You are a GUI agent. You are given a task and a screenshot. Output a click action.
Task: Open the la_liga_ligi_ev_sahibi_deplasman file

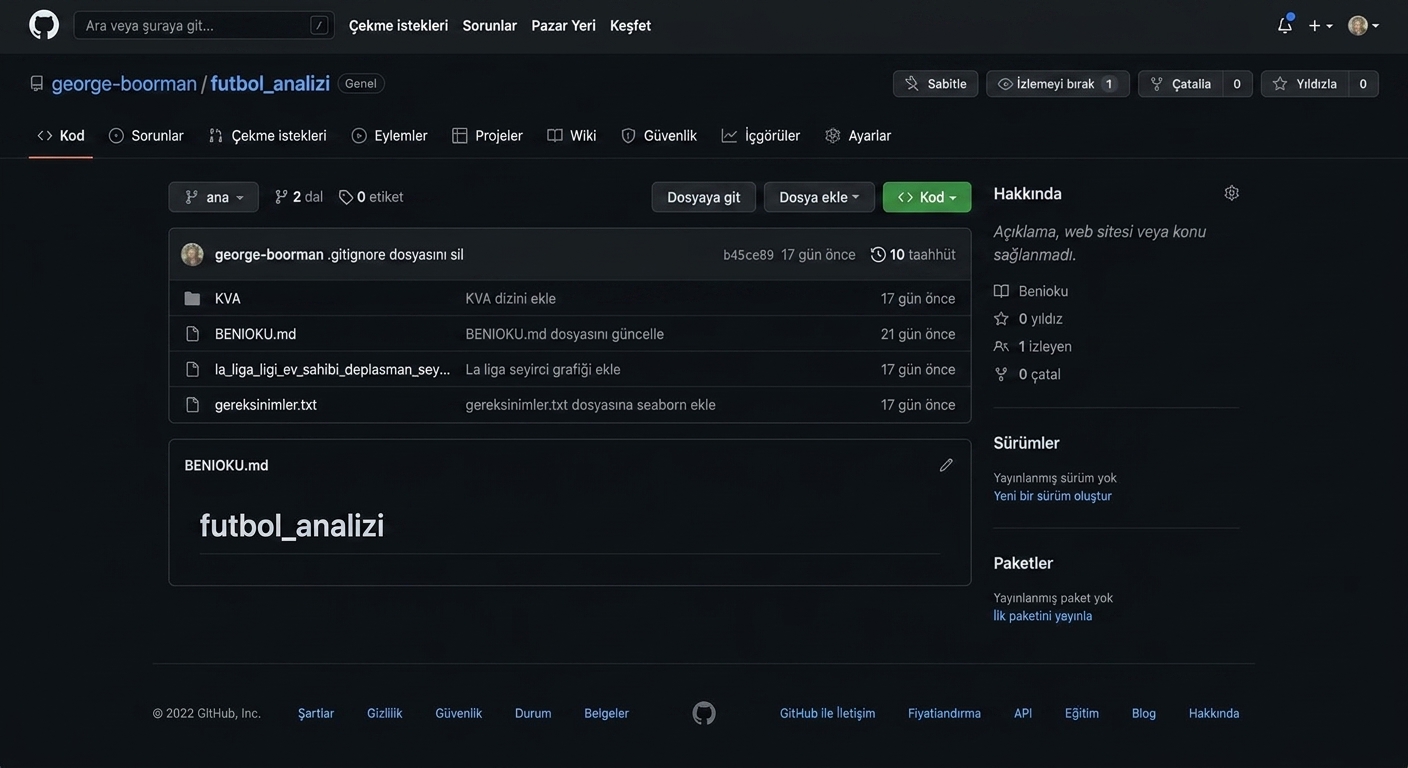[x=333, y=369]
